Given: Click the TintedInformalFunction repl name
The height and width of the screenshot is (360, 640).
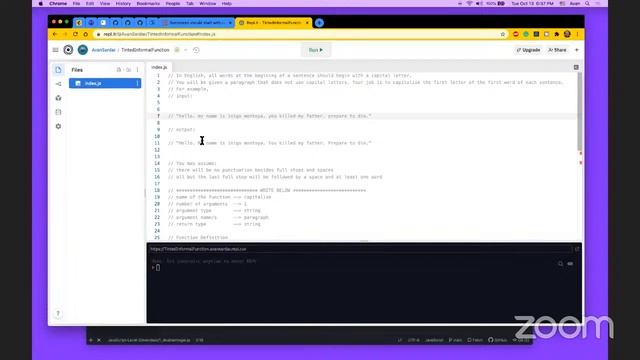Looking at the screenshot, I should click(x=145, y=50).
